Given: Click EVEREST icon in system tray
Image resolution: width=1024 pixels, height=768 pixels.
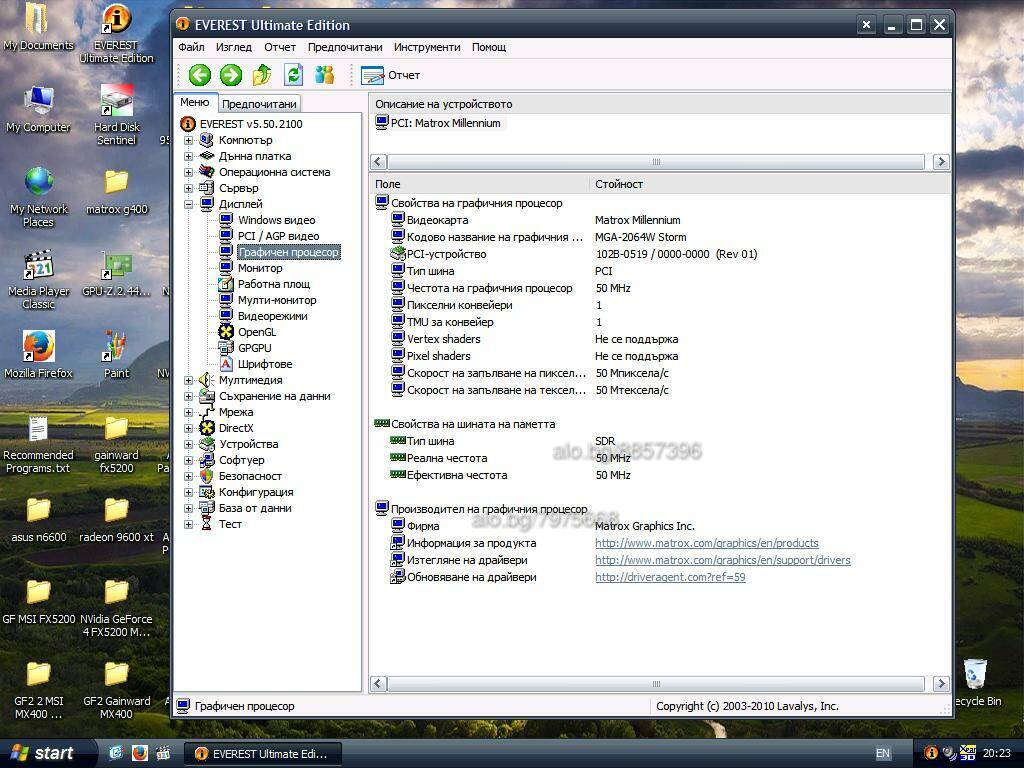Looking at the screenshot, I should [x=931, y=753].
